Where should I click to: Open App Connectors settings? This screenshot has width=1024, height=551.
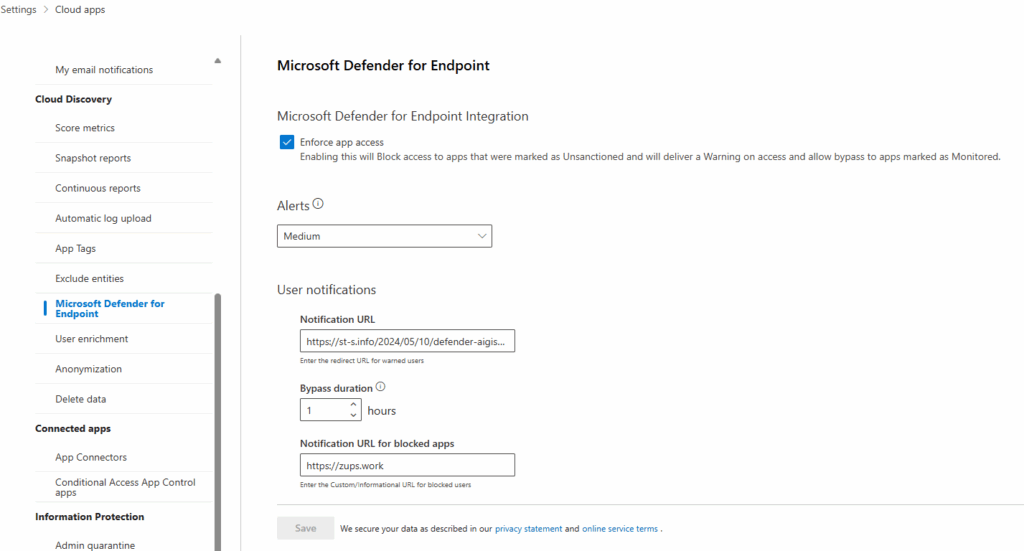(x=91, y=457)
